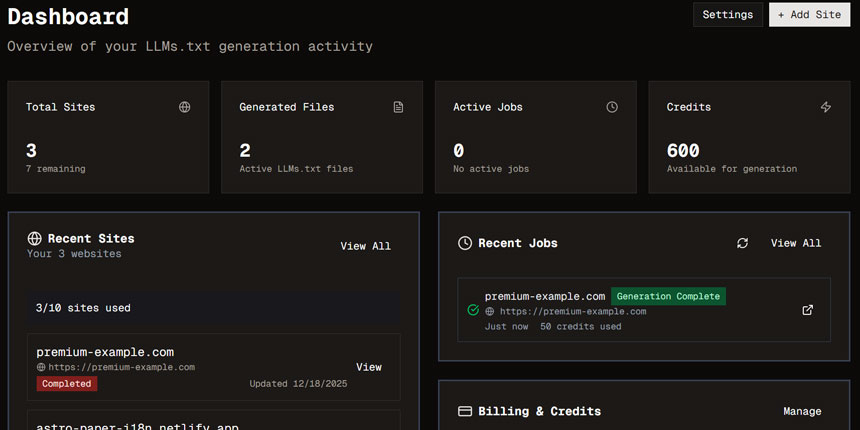The image size is (860, 430).
Task: Refresh the Recent Jobs list
Action: click(x=743, y=244)
